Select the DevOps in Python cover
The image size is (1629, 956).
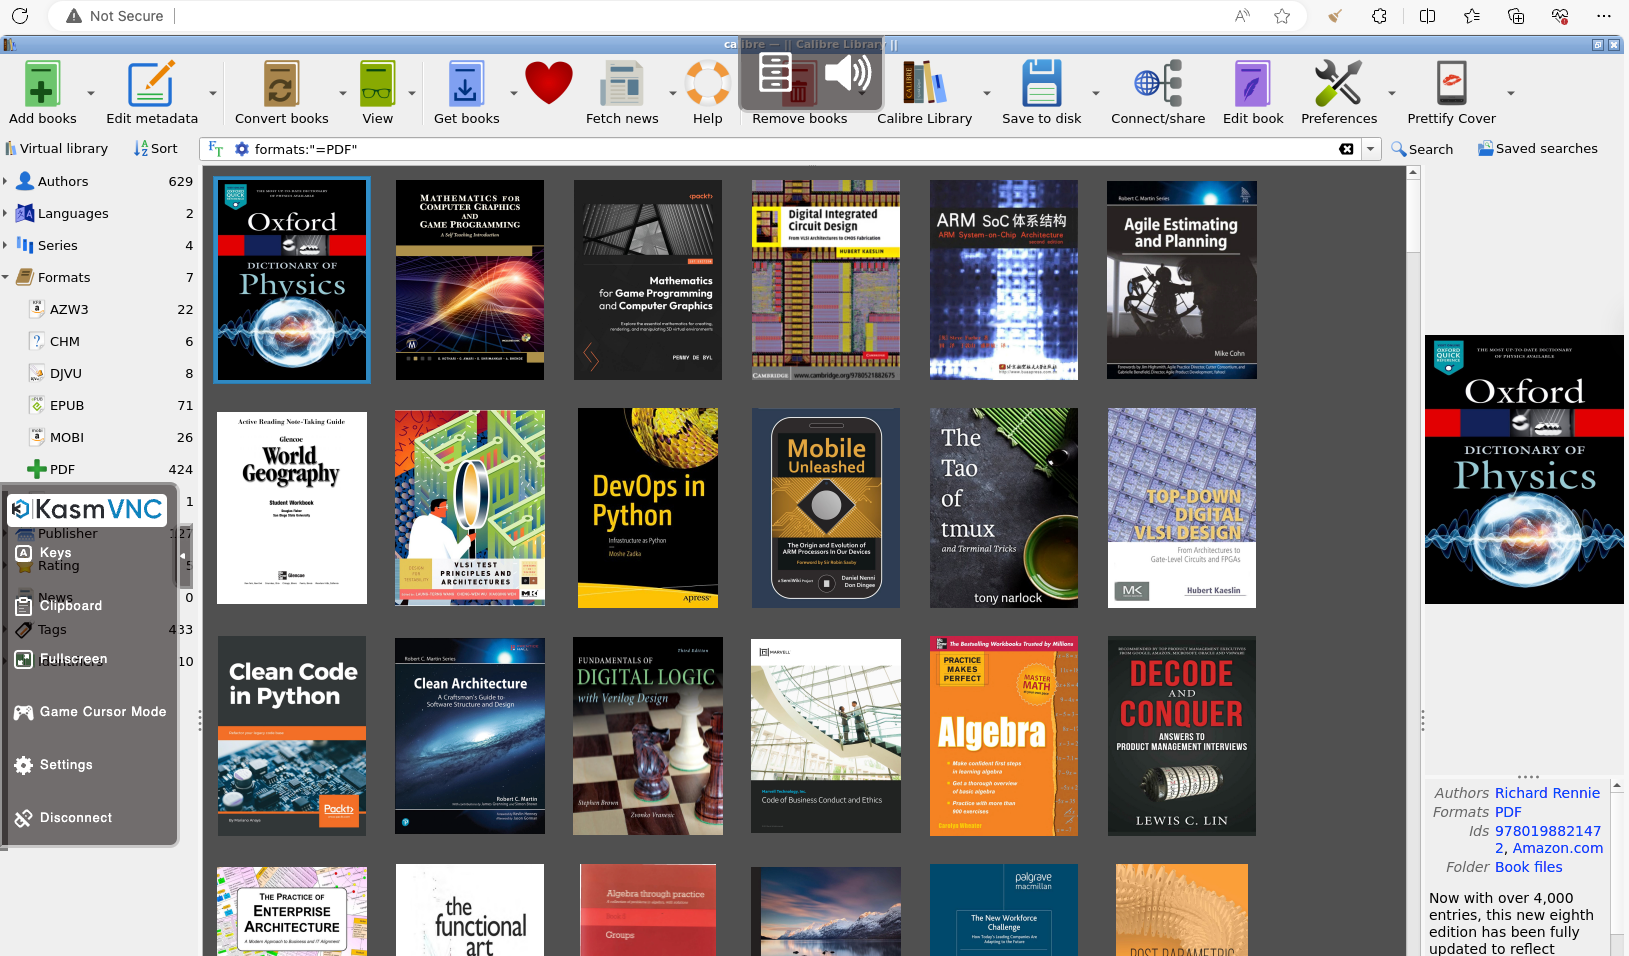coord(648,508)
